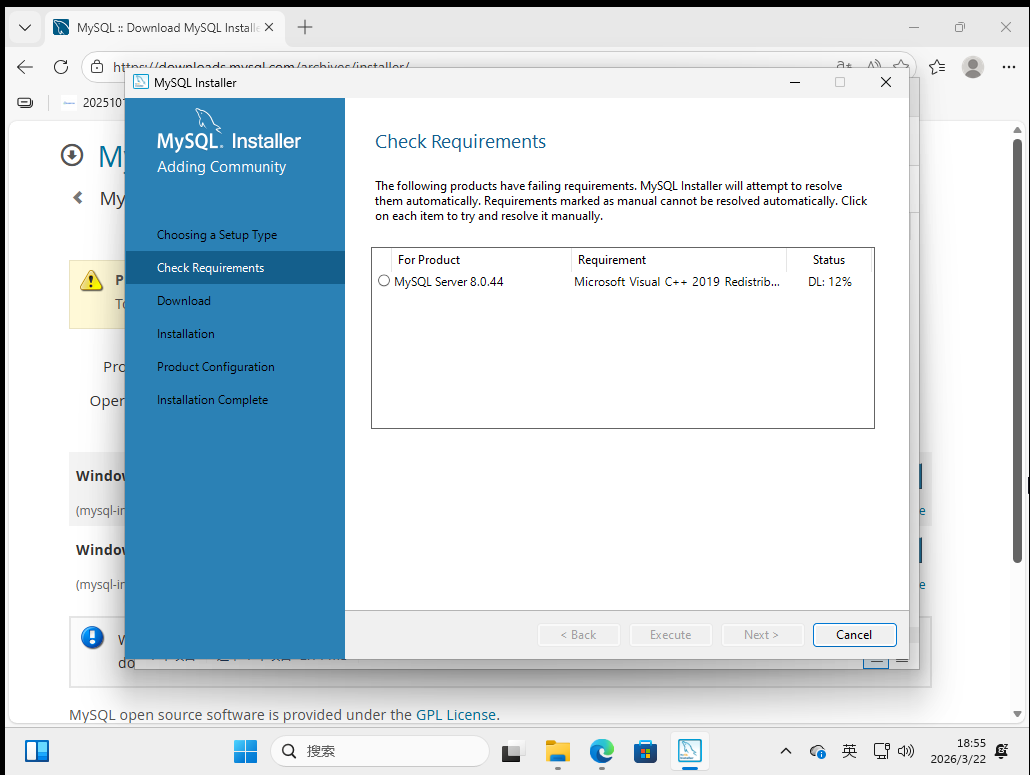
Task: Click the Execute button in installer
Action: coord(670,634)
